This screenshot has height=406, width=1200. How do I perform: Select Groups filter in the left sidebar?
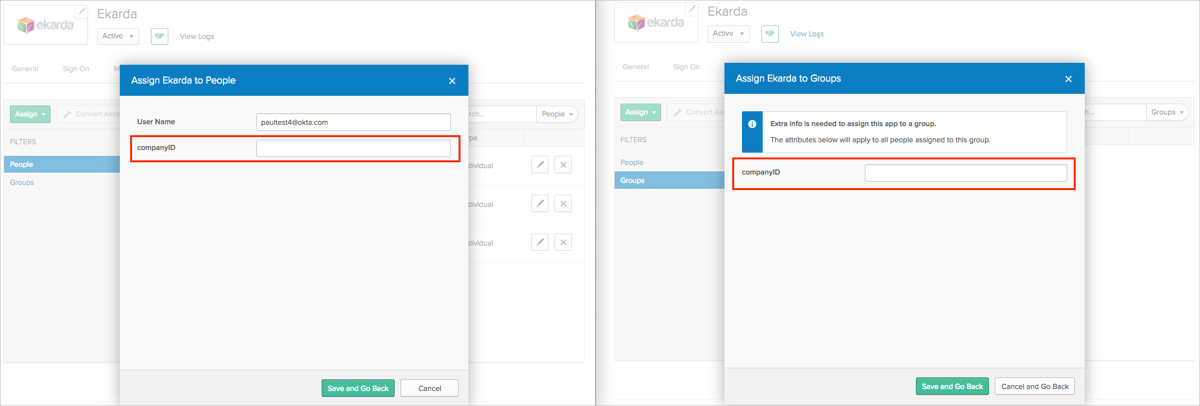click(x=22, y=183)
